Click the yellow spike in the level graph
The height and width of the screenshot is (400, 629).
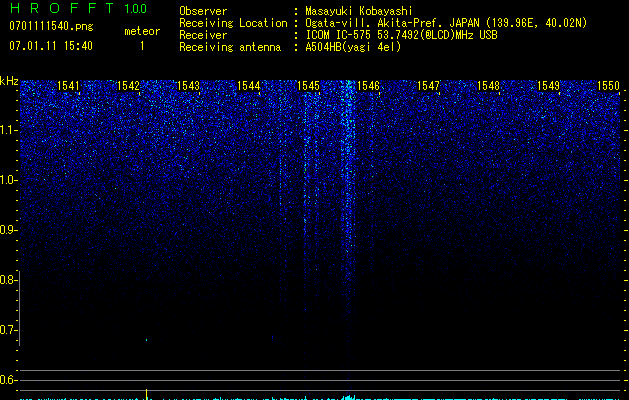click(x=146, y=394)
